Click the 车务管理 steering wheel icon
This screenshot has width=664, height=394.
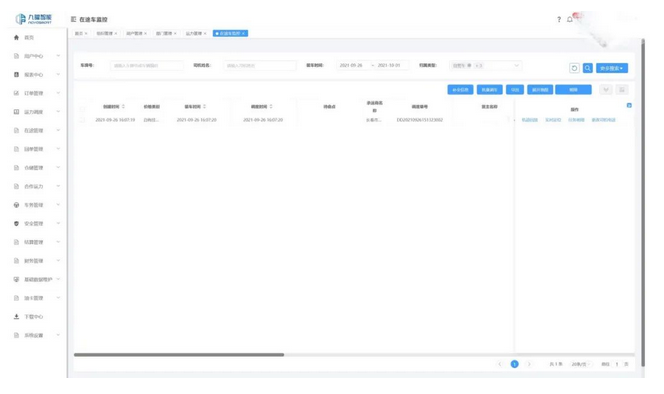click(17, 205)
